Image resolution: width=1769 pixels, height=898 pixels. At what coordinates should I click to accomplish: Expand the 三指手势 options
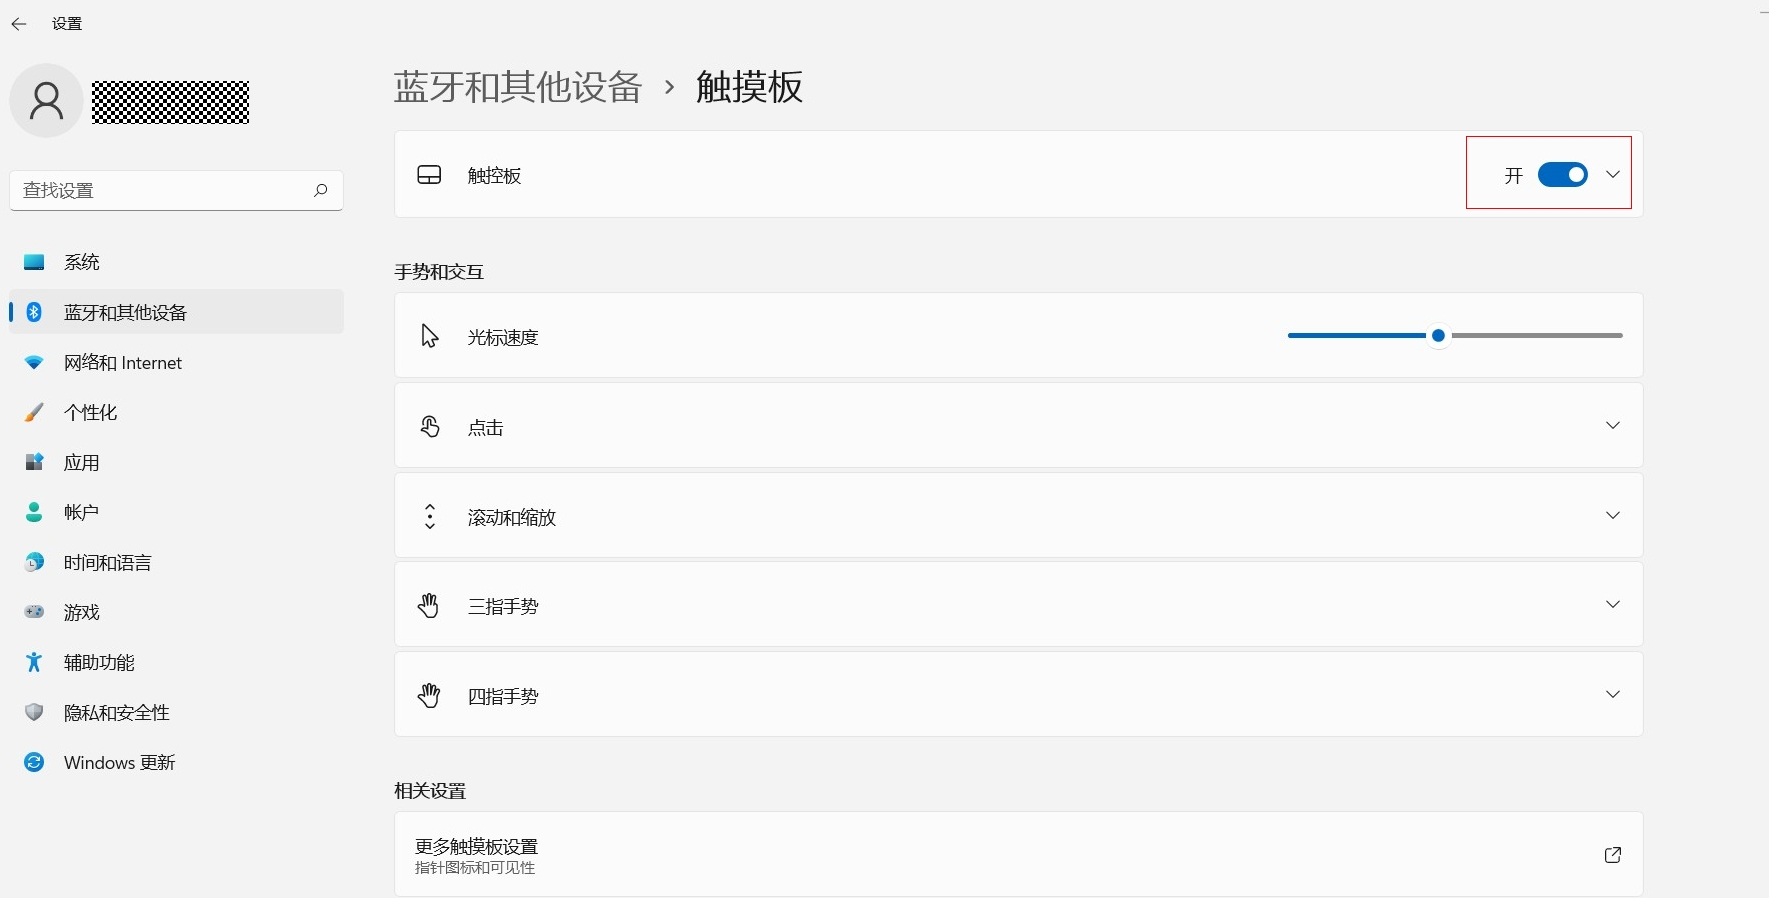pyautogui.click(x=1612, y=605)
